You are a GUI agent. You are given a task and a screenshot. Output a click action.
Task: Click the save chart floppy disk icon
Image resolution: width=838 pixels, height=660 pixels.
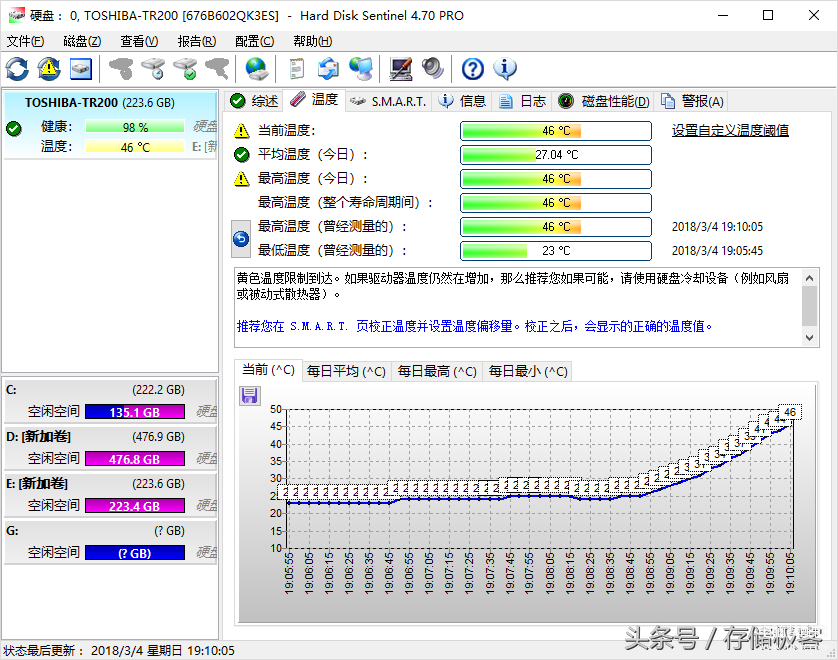point(250,395)
